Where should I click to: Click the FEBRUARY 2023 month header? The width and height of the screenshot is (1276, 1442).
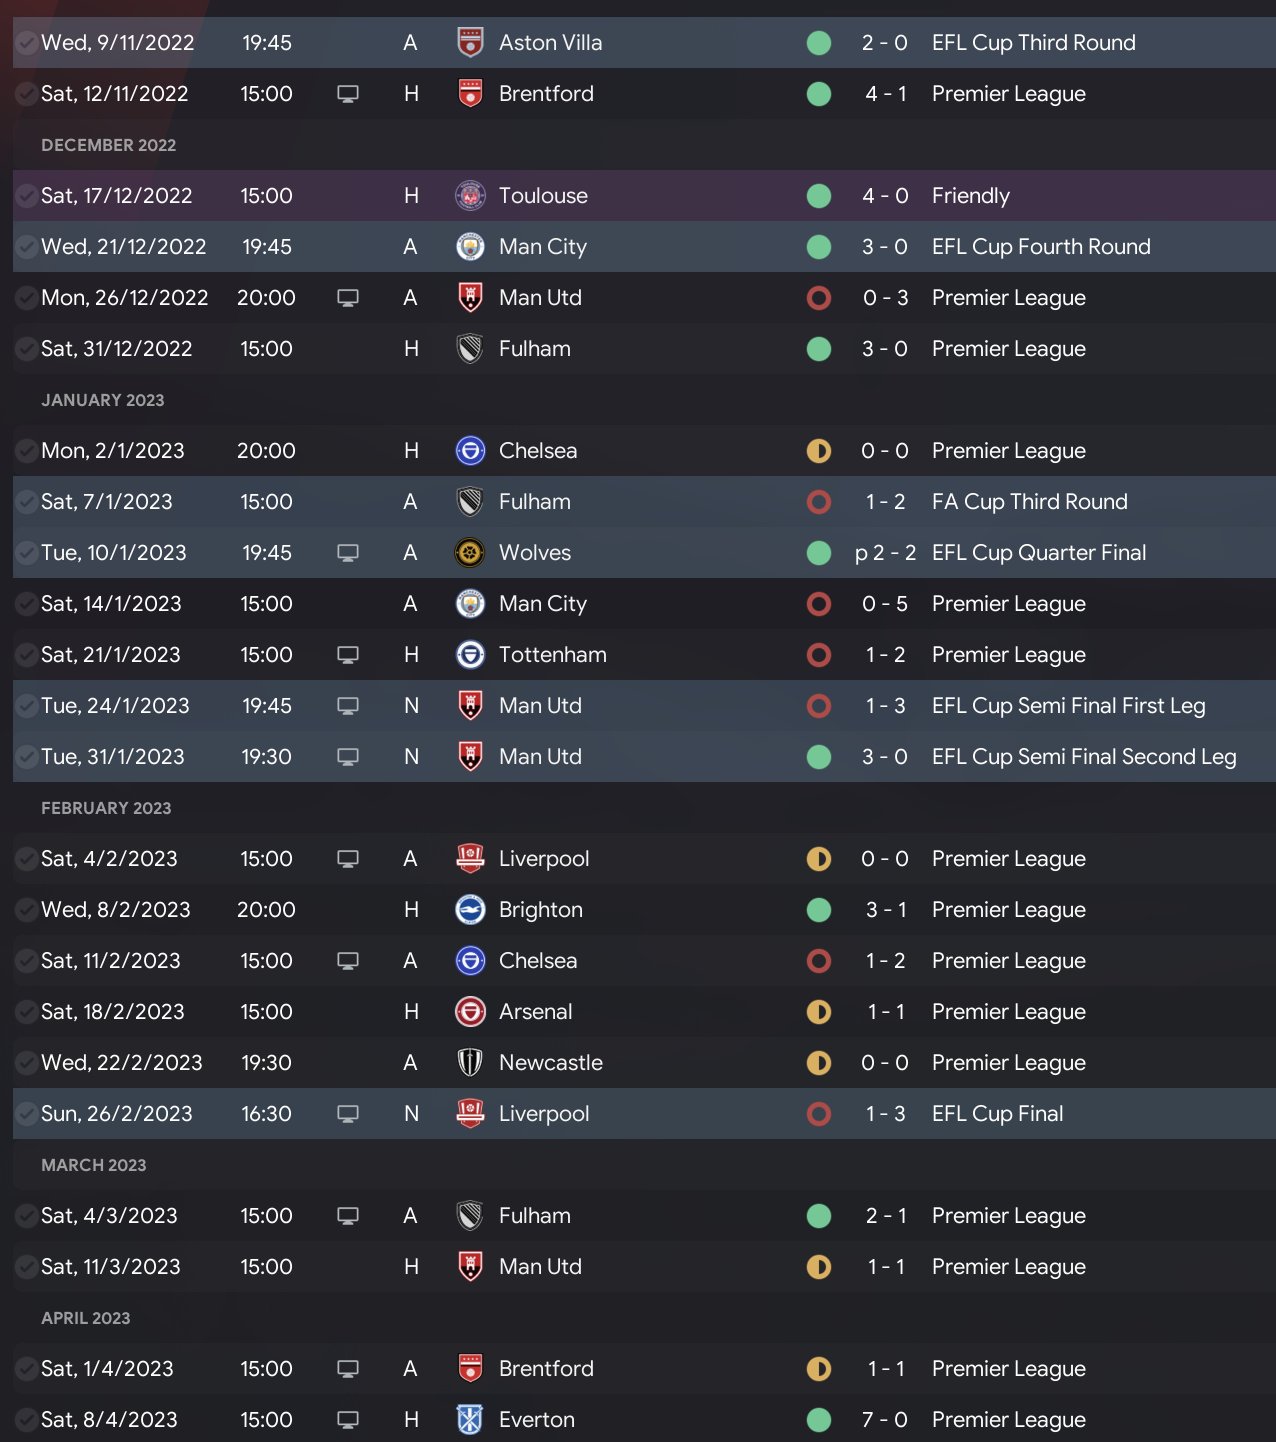(x=106, y=808)
